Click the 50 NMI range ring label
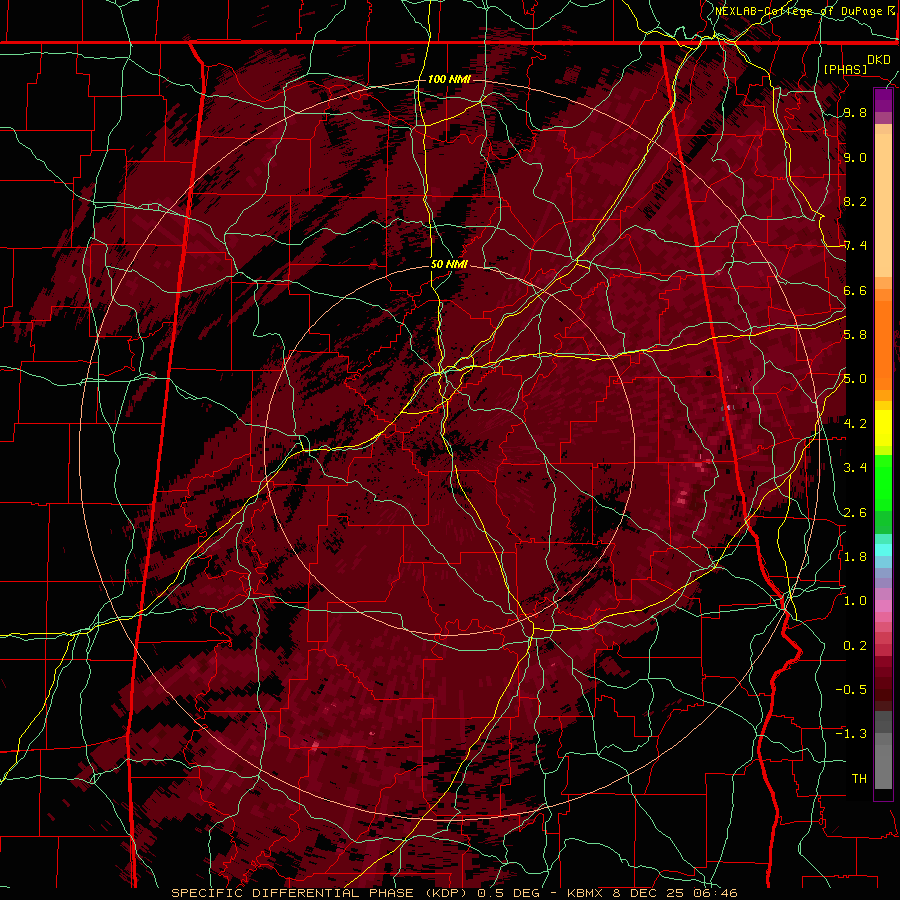The height and width of the screenshot is (900, 900). 449,264
